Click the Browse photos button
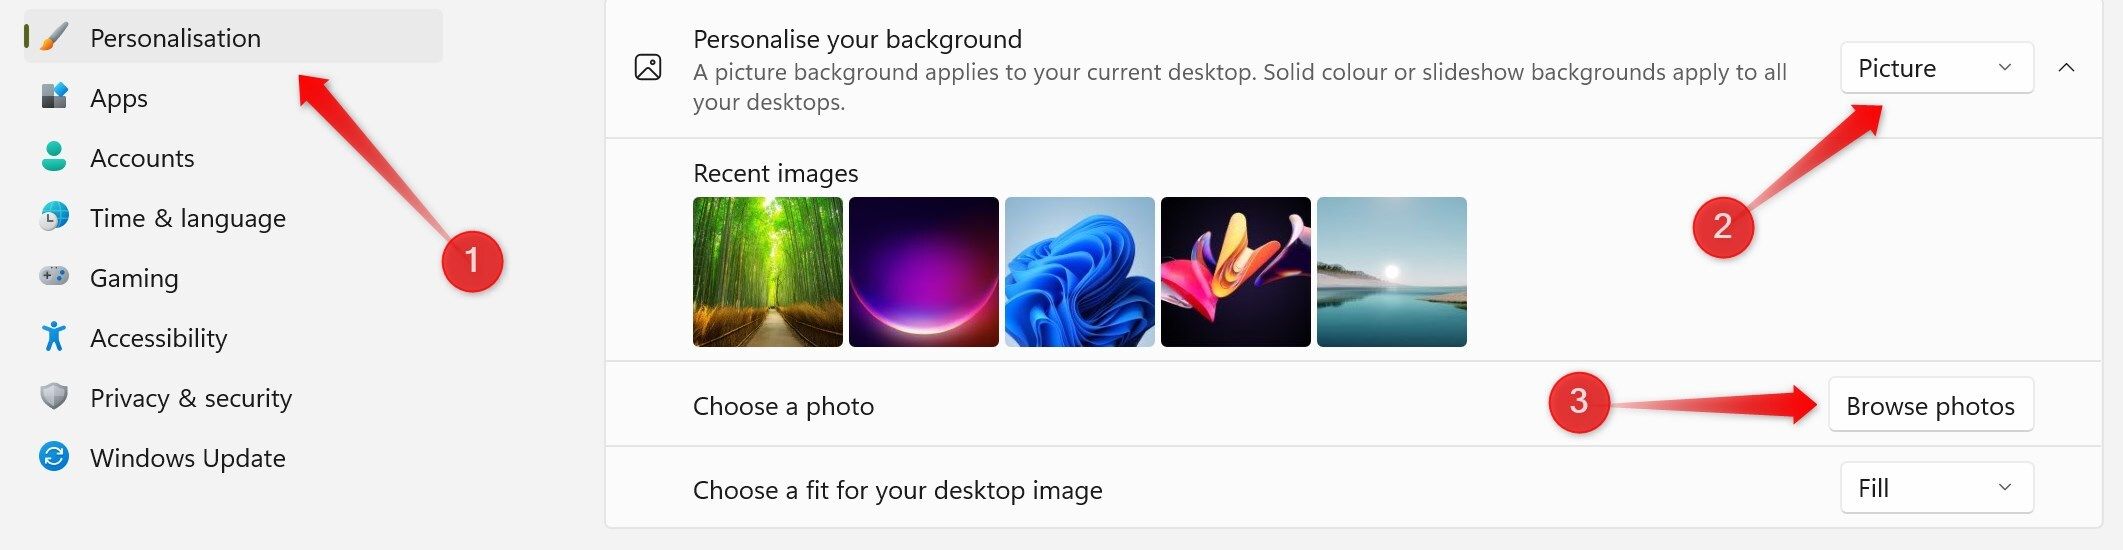This screenshot has width=2123, height=550. point(1930,405)
